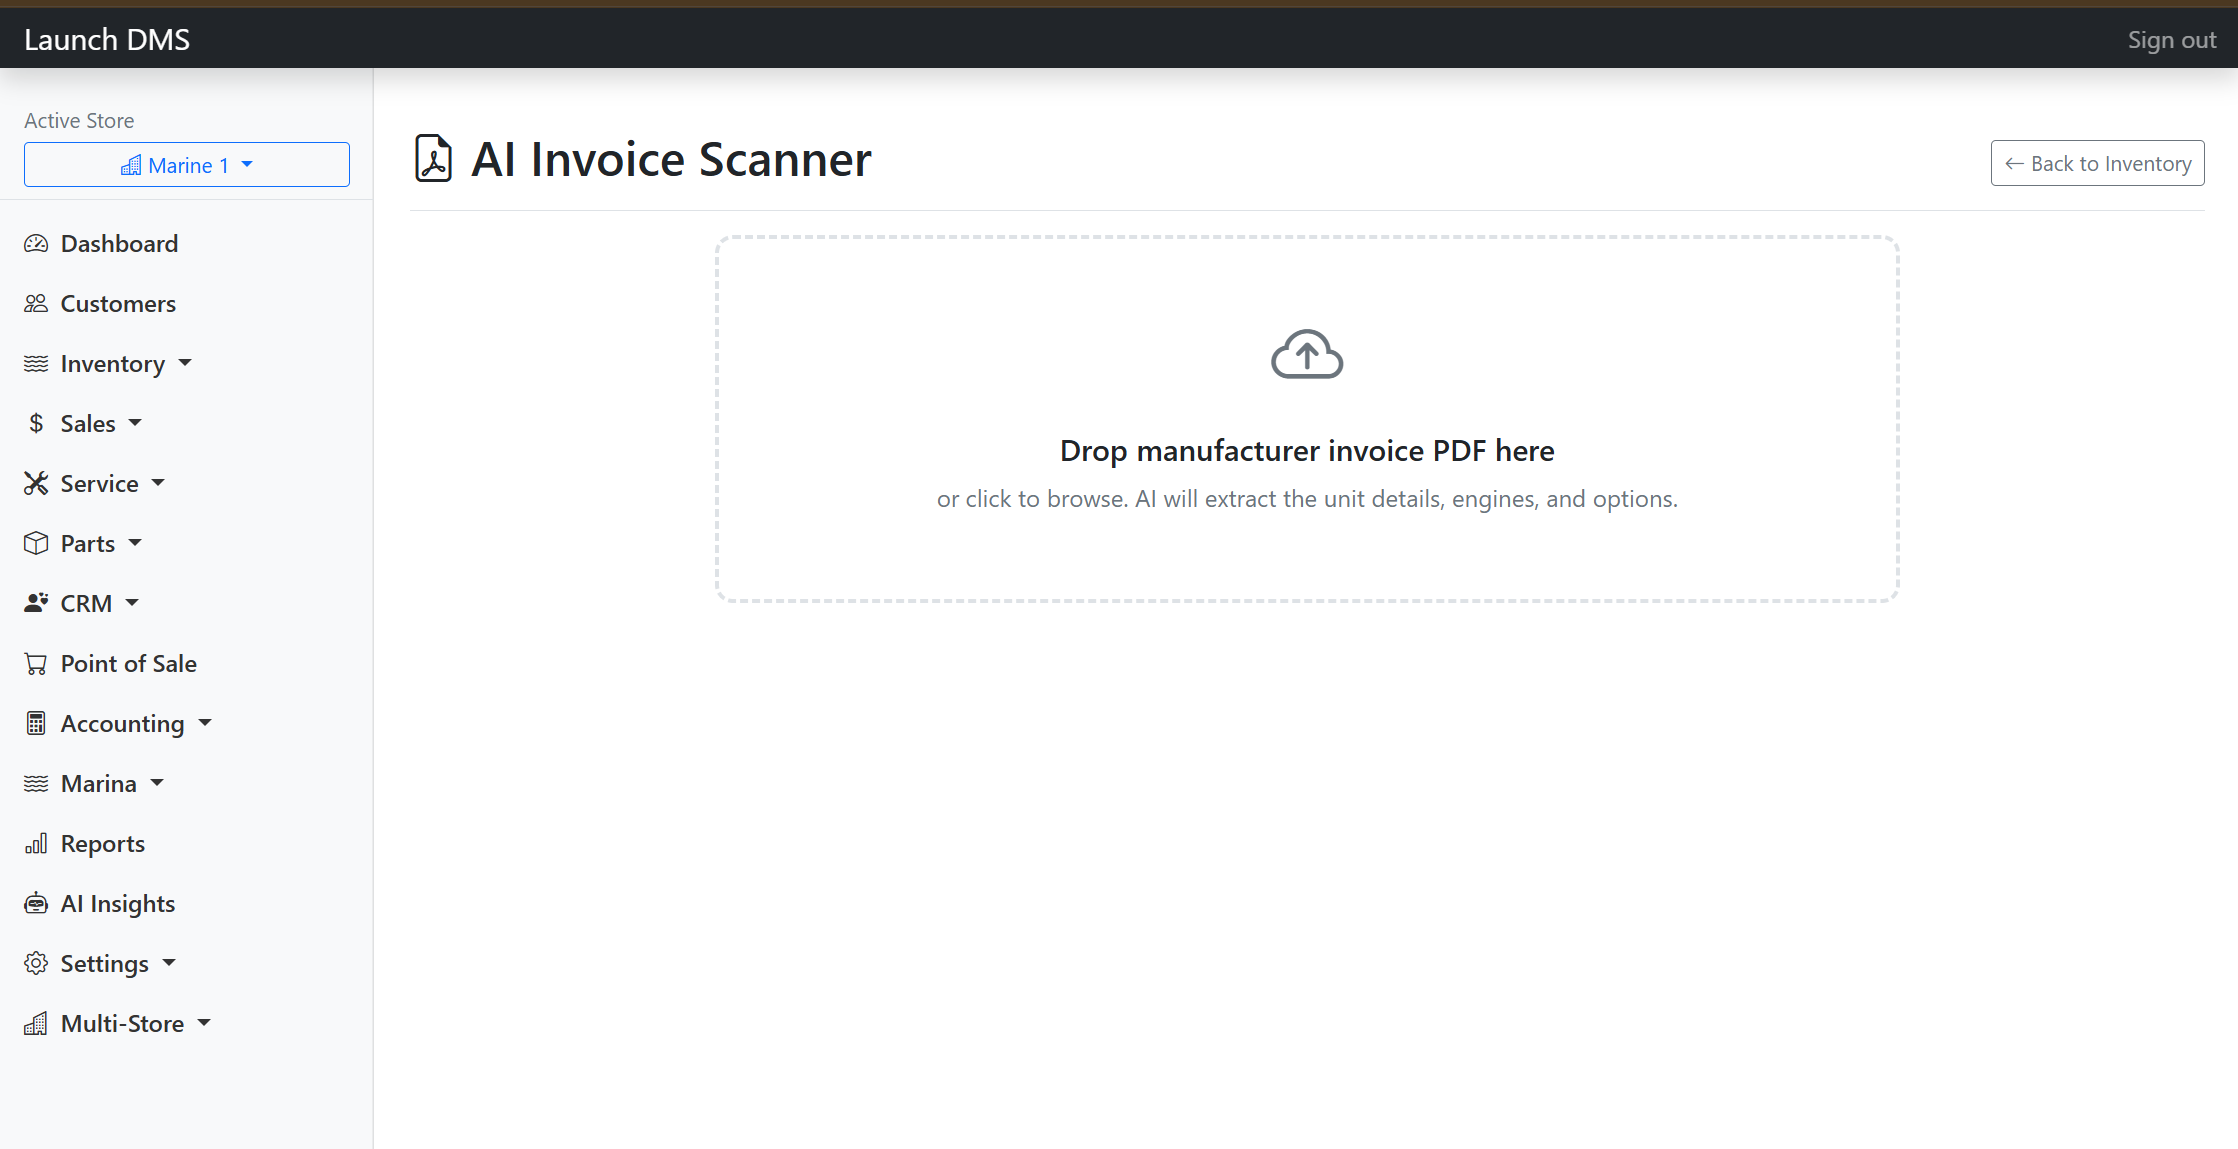Click the Launch DMS brand link
The height and width of the screenshot is (1149, 2238).
pos(107,40)
